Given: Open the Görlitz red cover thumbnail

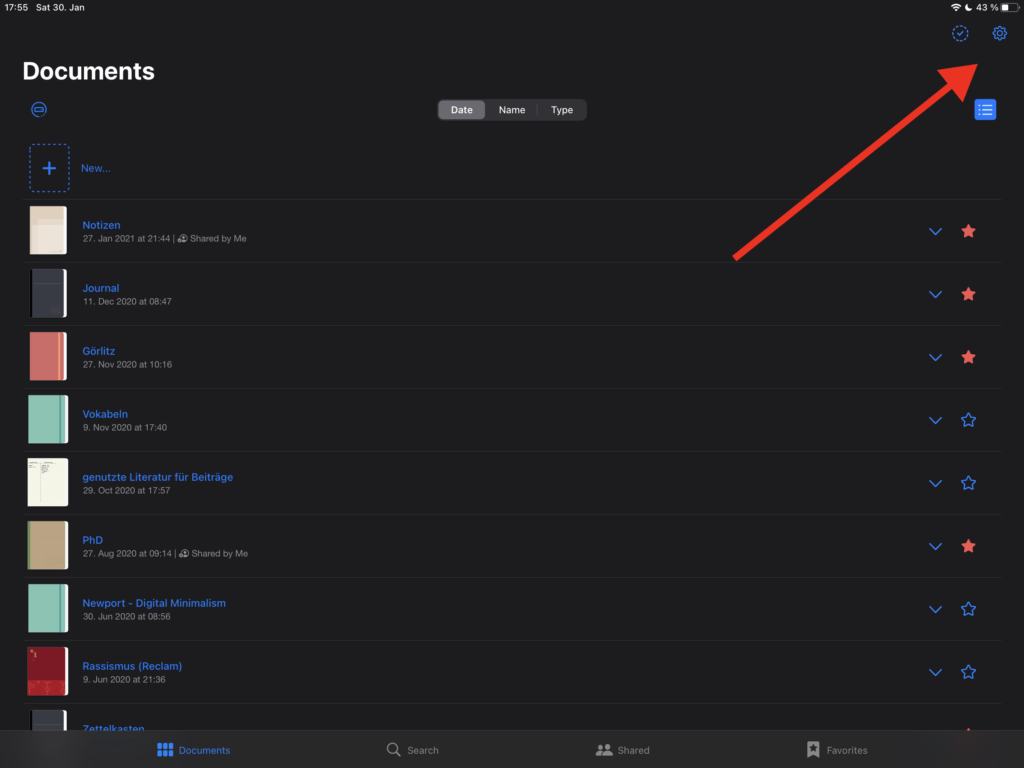Looking at the screenshot, I should (48, 357).
